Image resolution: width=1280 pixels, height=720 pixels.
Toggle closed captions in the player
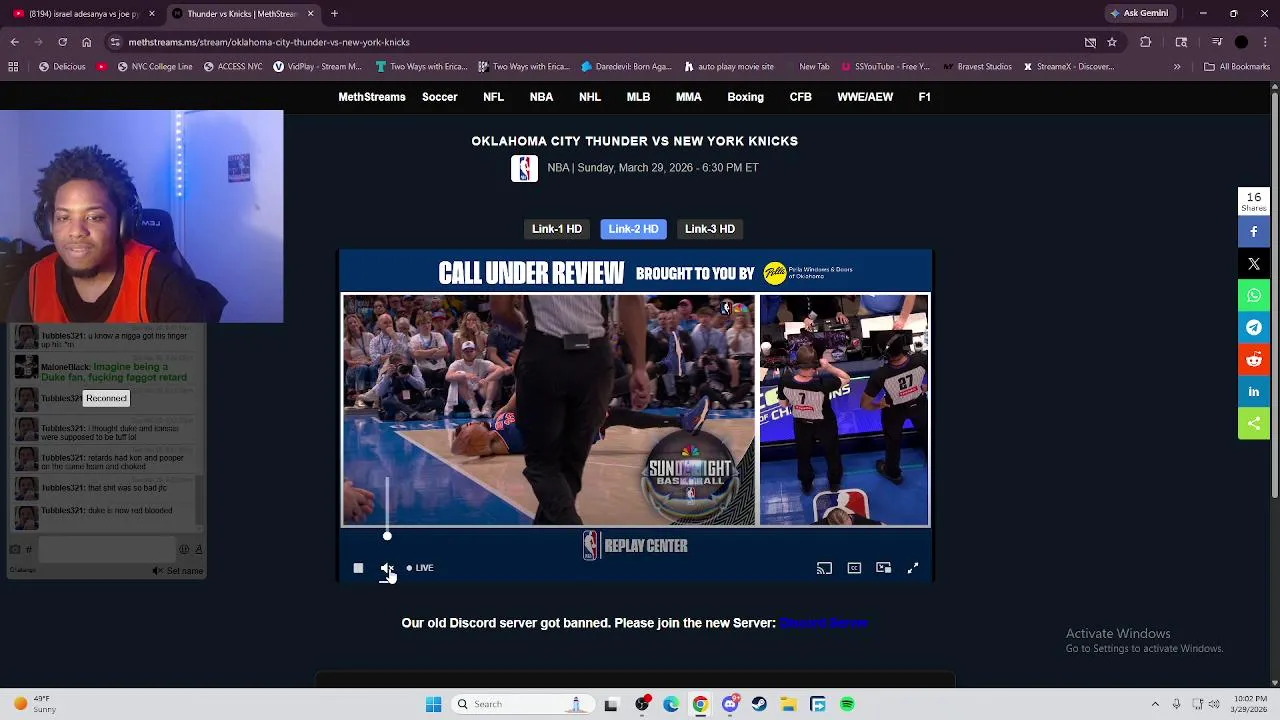[854, 568]
